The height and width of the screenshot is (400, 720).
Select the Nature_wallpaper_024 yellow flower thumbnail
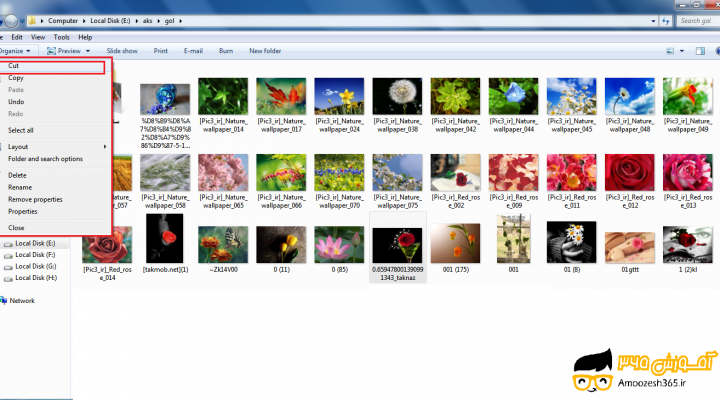tap(339, 96)
